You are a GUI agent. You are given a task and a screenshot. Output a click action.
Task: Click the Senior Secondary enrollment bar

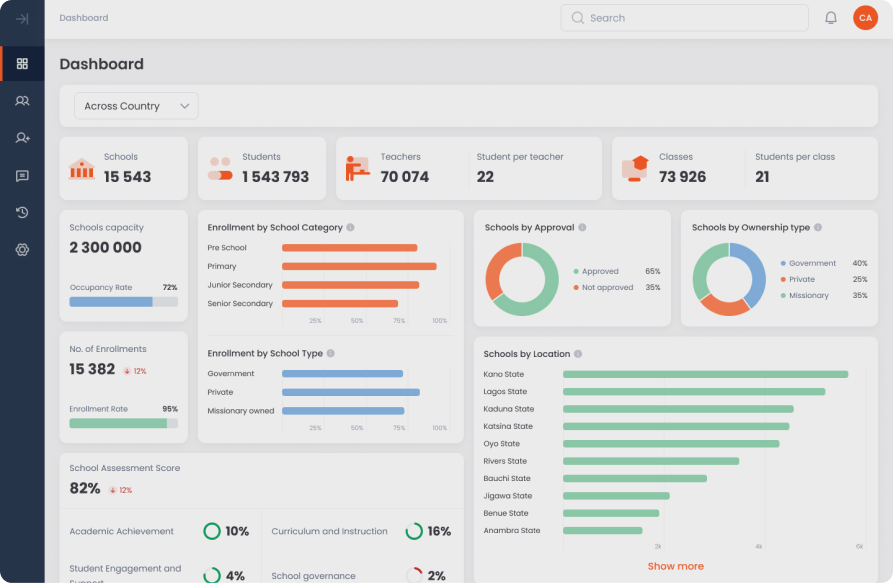coord(340,303)
